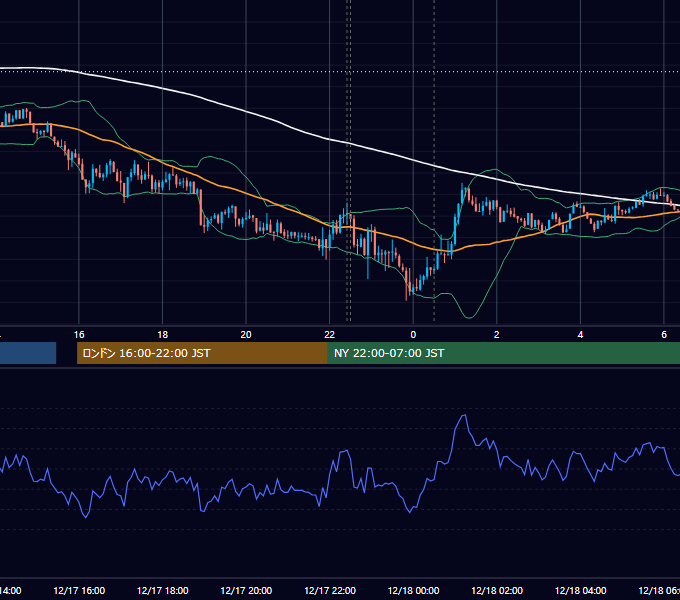
Task: Click the blue session bar left of ロンドン
Action: 28,353
